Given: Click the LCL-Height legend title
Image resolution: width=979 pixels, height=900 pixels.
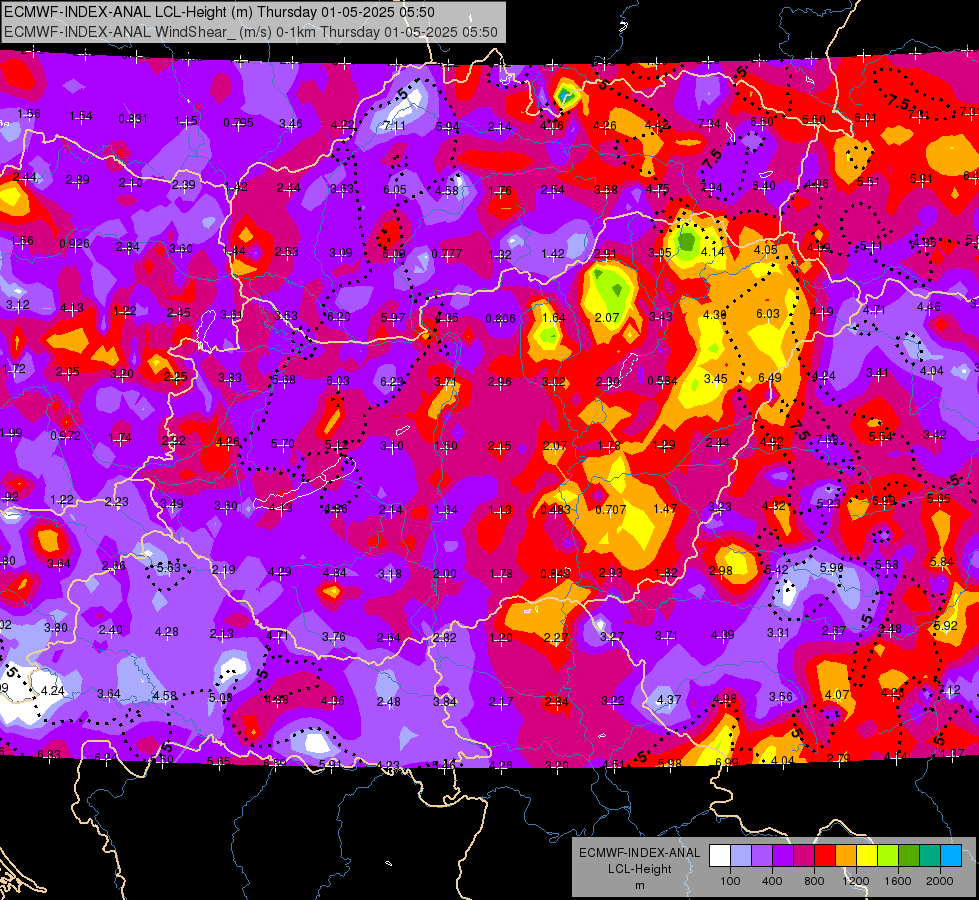Looking at the screenshot, I should (x=639, y=869).
